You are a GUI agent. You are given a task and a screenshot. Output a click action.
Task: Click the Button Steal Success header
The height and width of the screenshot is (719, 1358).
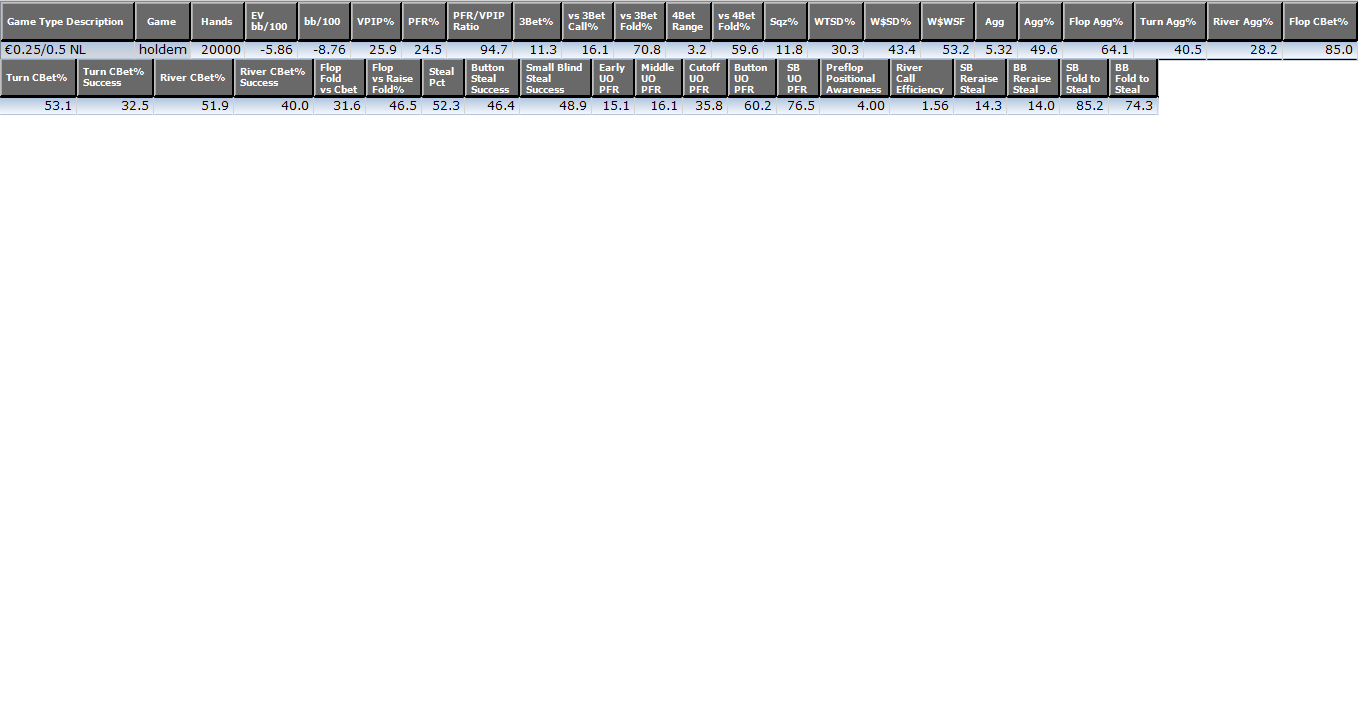(x=492, y=77)
